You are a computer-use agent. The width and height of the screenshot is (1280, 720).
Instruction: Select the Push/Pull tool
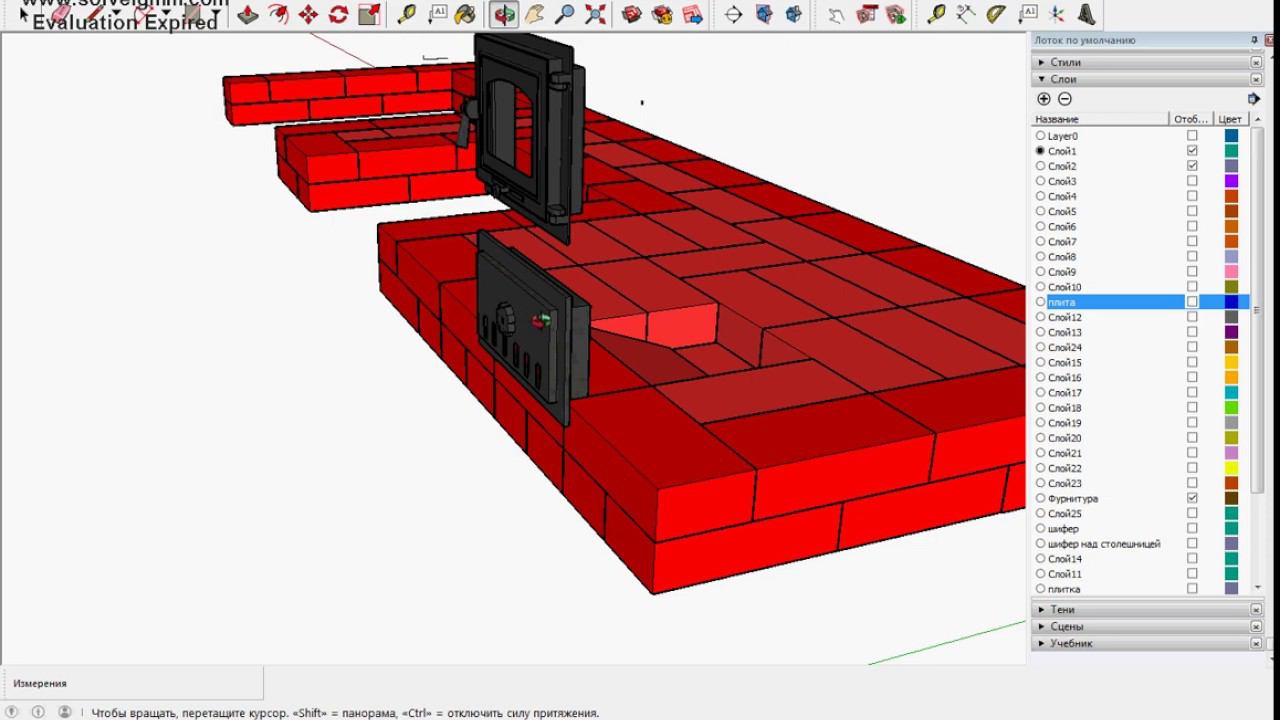[x=248, y=14]
